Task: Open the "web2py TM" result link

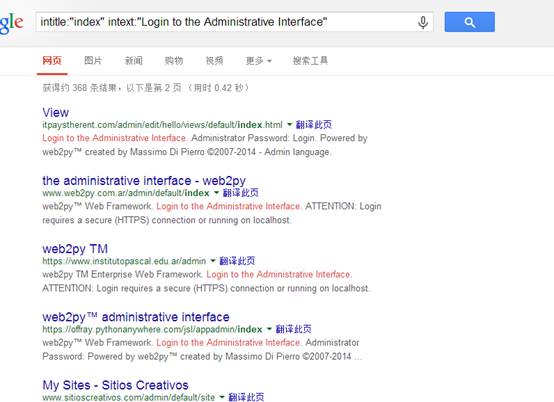Action: coord(75,249)
